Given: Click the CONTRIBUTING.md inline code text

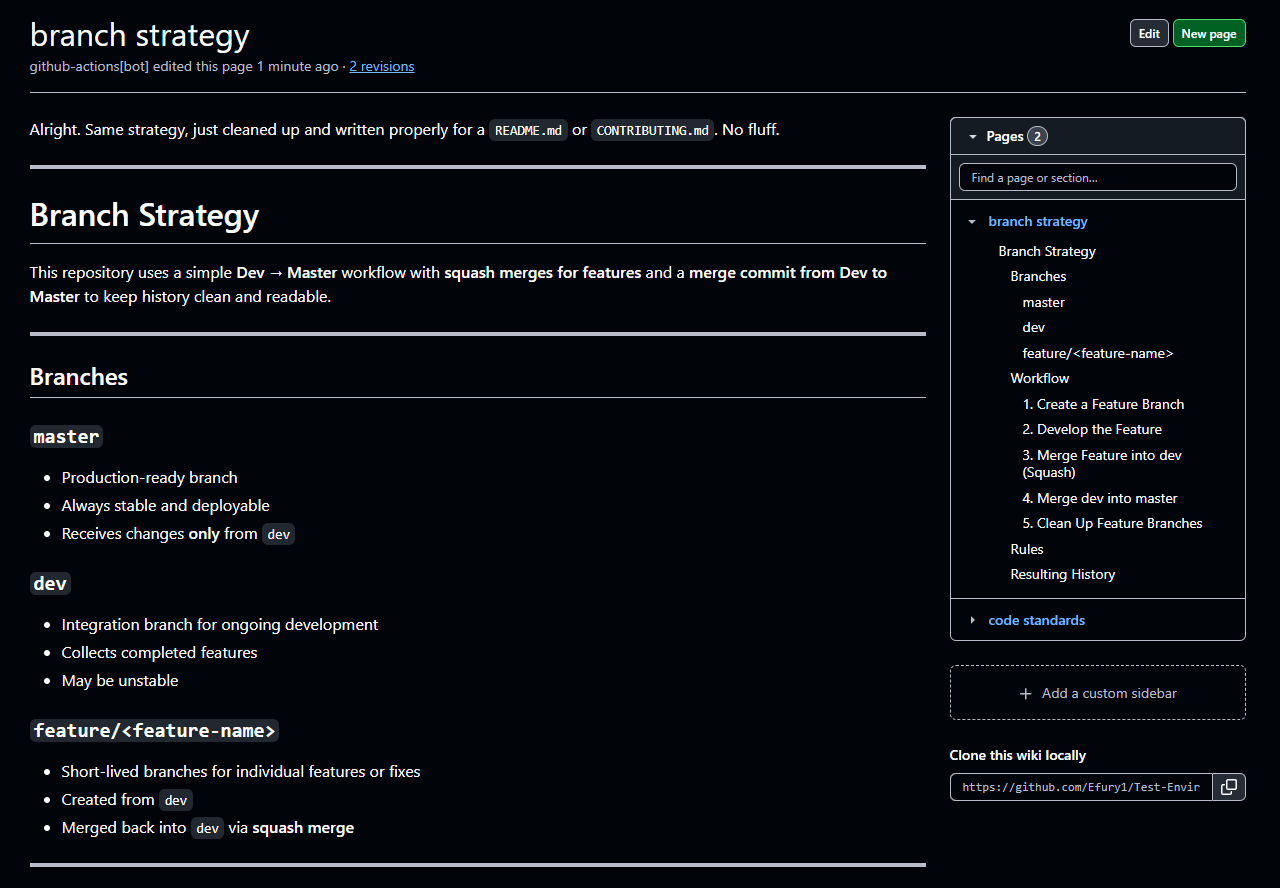Looking at the screenshot, I should click(x=653, y=130).
